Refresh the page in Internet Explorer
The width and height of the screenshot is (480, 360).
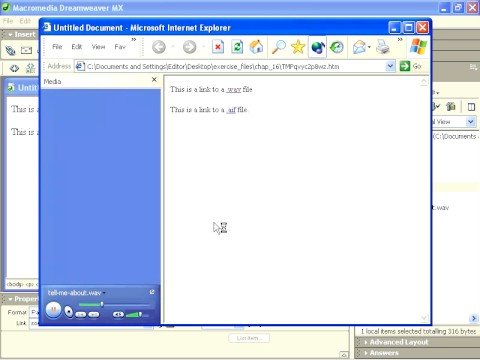coord(237,47)
